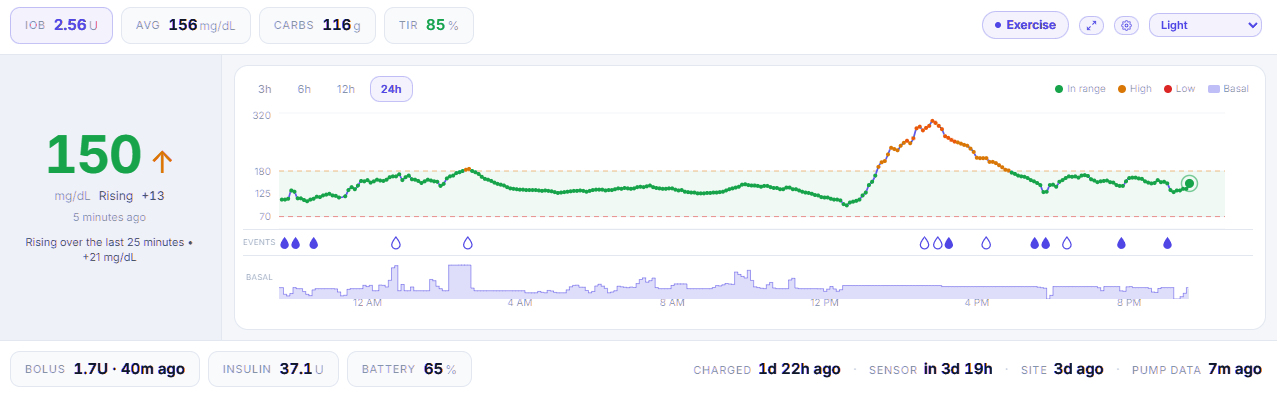Click the 'Rising +13' trend text

click(132, 196)
